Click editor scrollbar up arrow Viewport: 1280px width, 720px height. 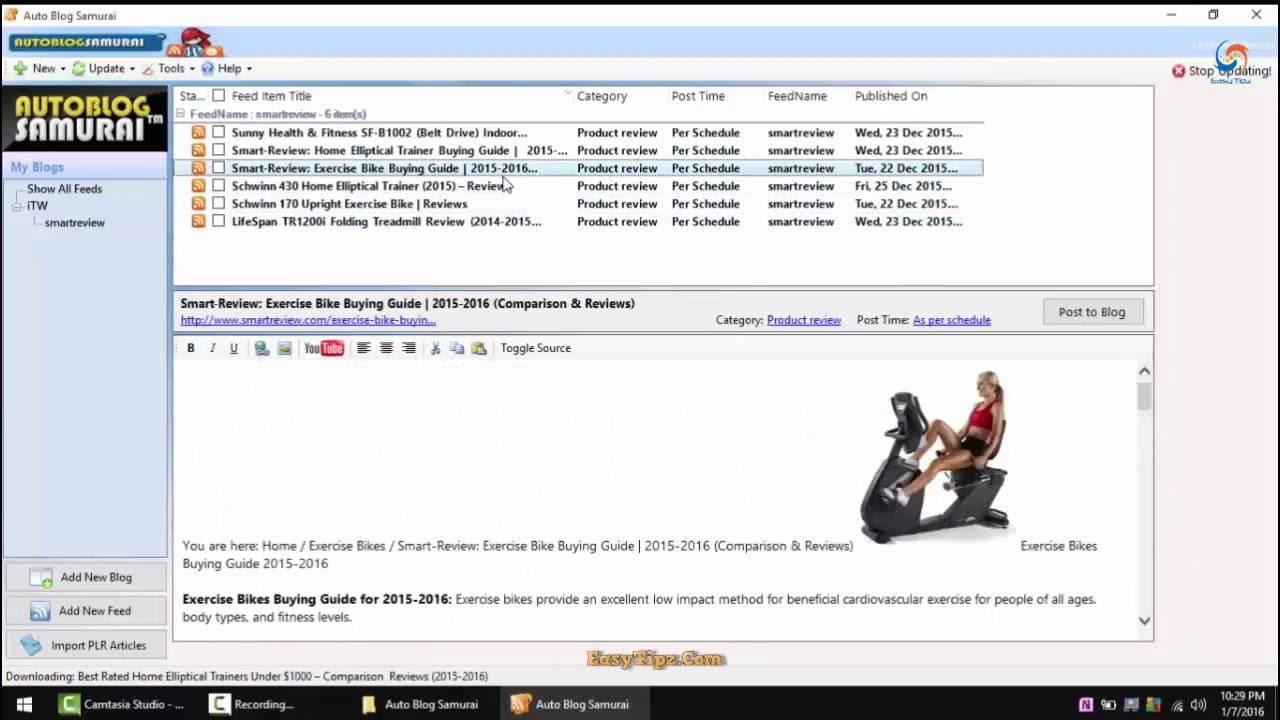tap(1144, 371)
